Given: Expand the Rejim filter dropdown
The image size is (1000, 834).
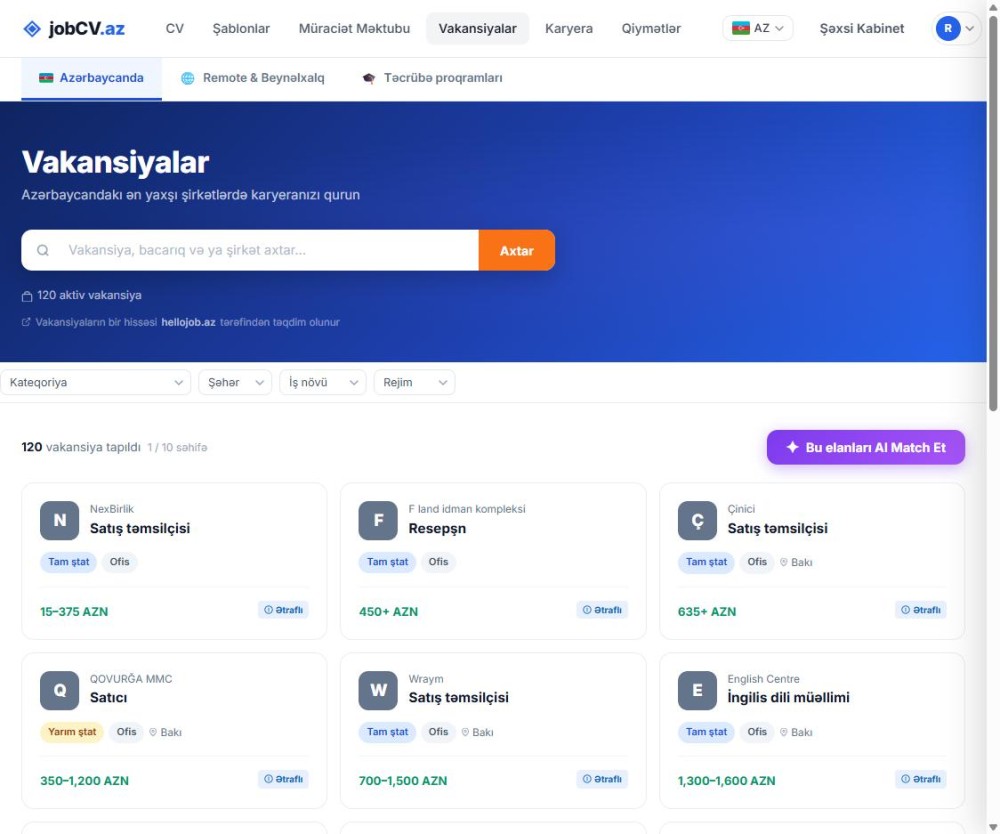Looking at the screenshot, I should point(415,383).
